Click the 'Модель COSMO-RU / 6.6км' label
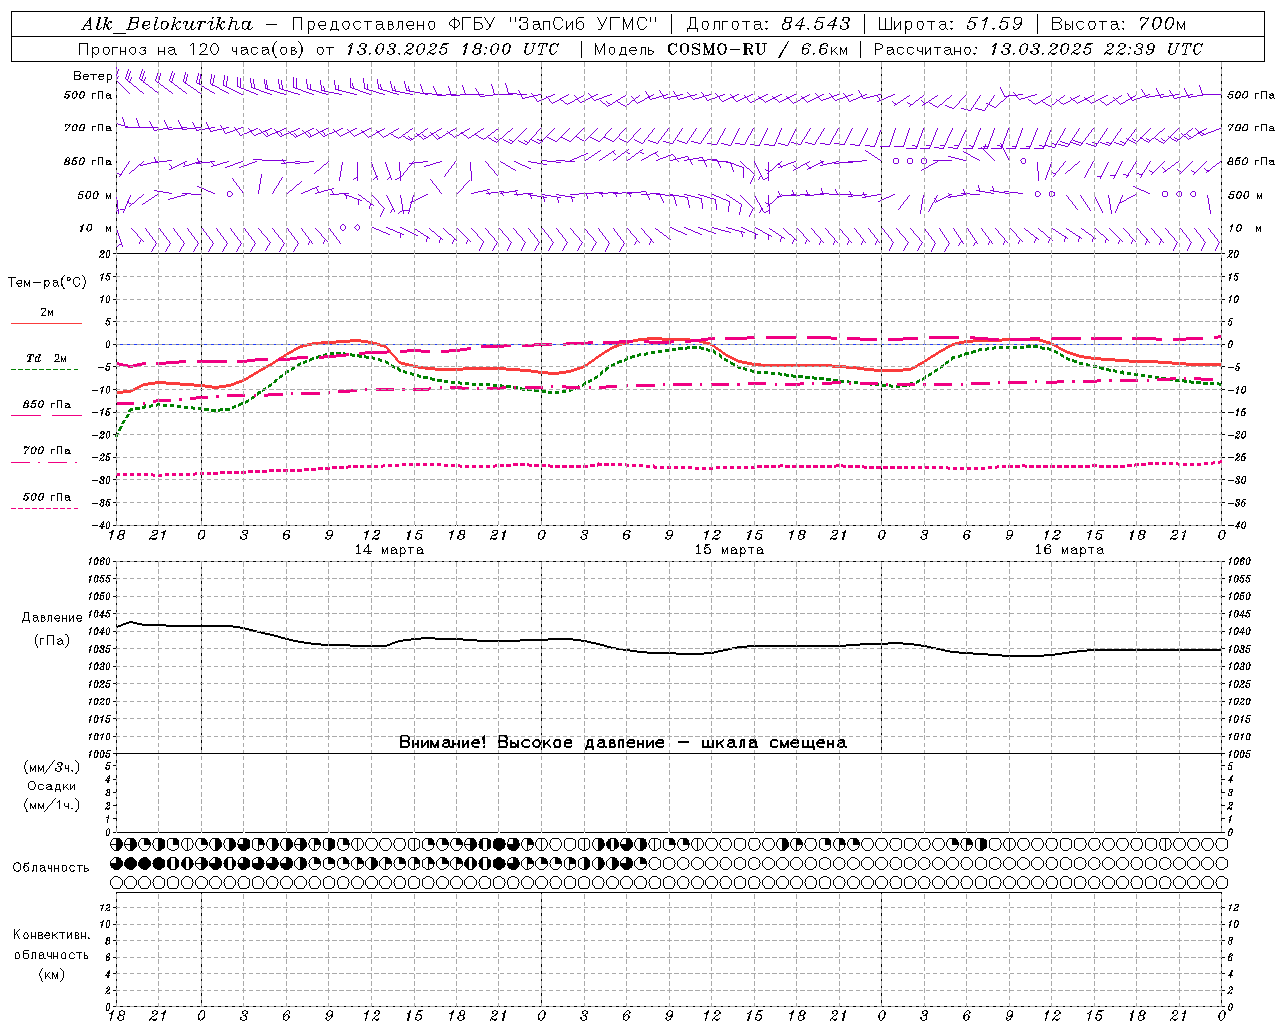Image resolution: width=1280 pixels, height=1024 pixels. pyautogui.click(x=721, y=49)
